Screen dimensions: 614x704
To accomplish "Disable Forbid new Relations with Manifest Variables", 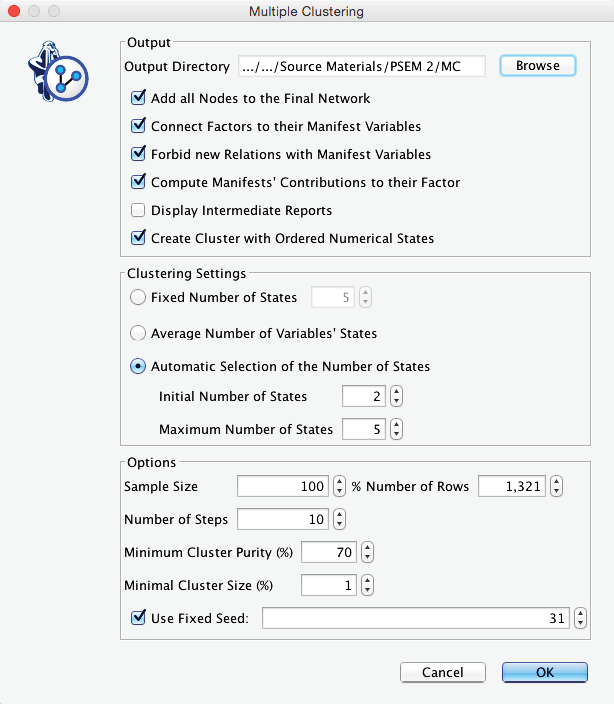I will [x=139, y=155].
